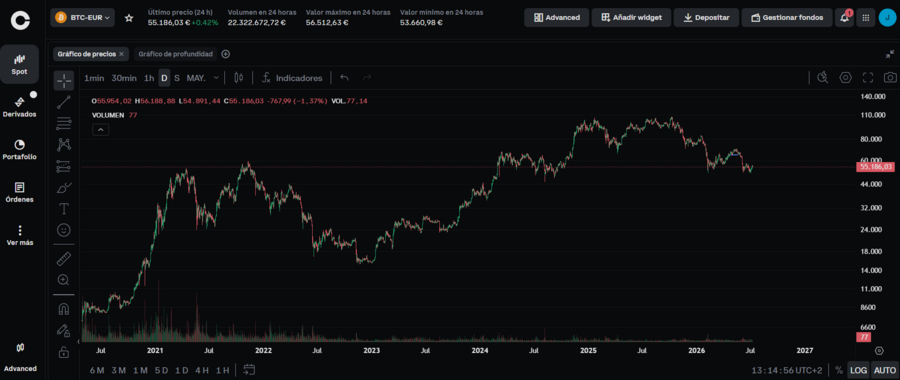
Task: Select the zoom-in tool
Action: click(64, 280)
